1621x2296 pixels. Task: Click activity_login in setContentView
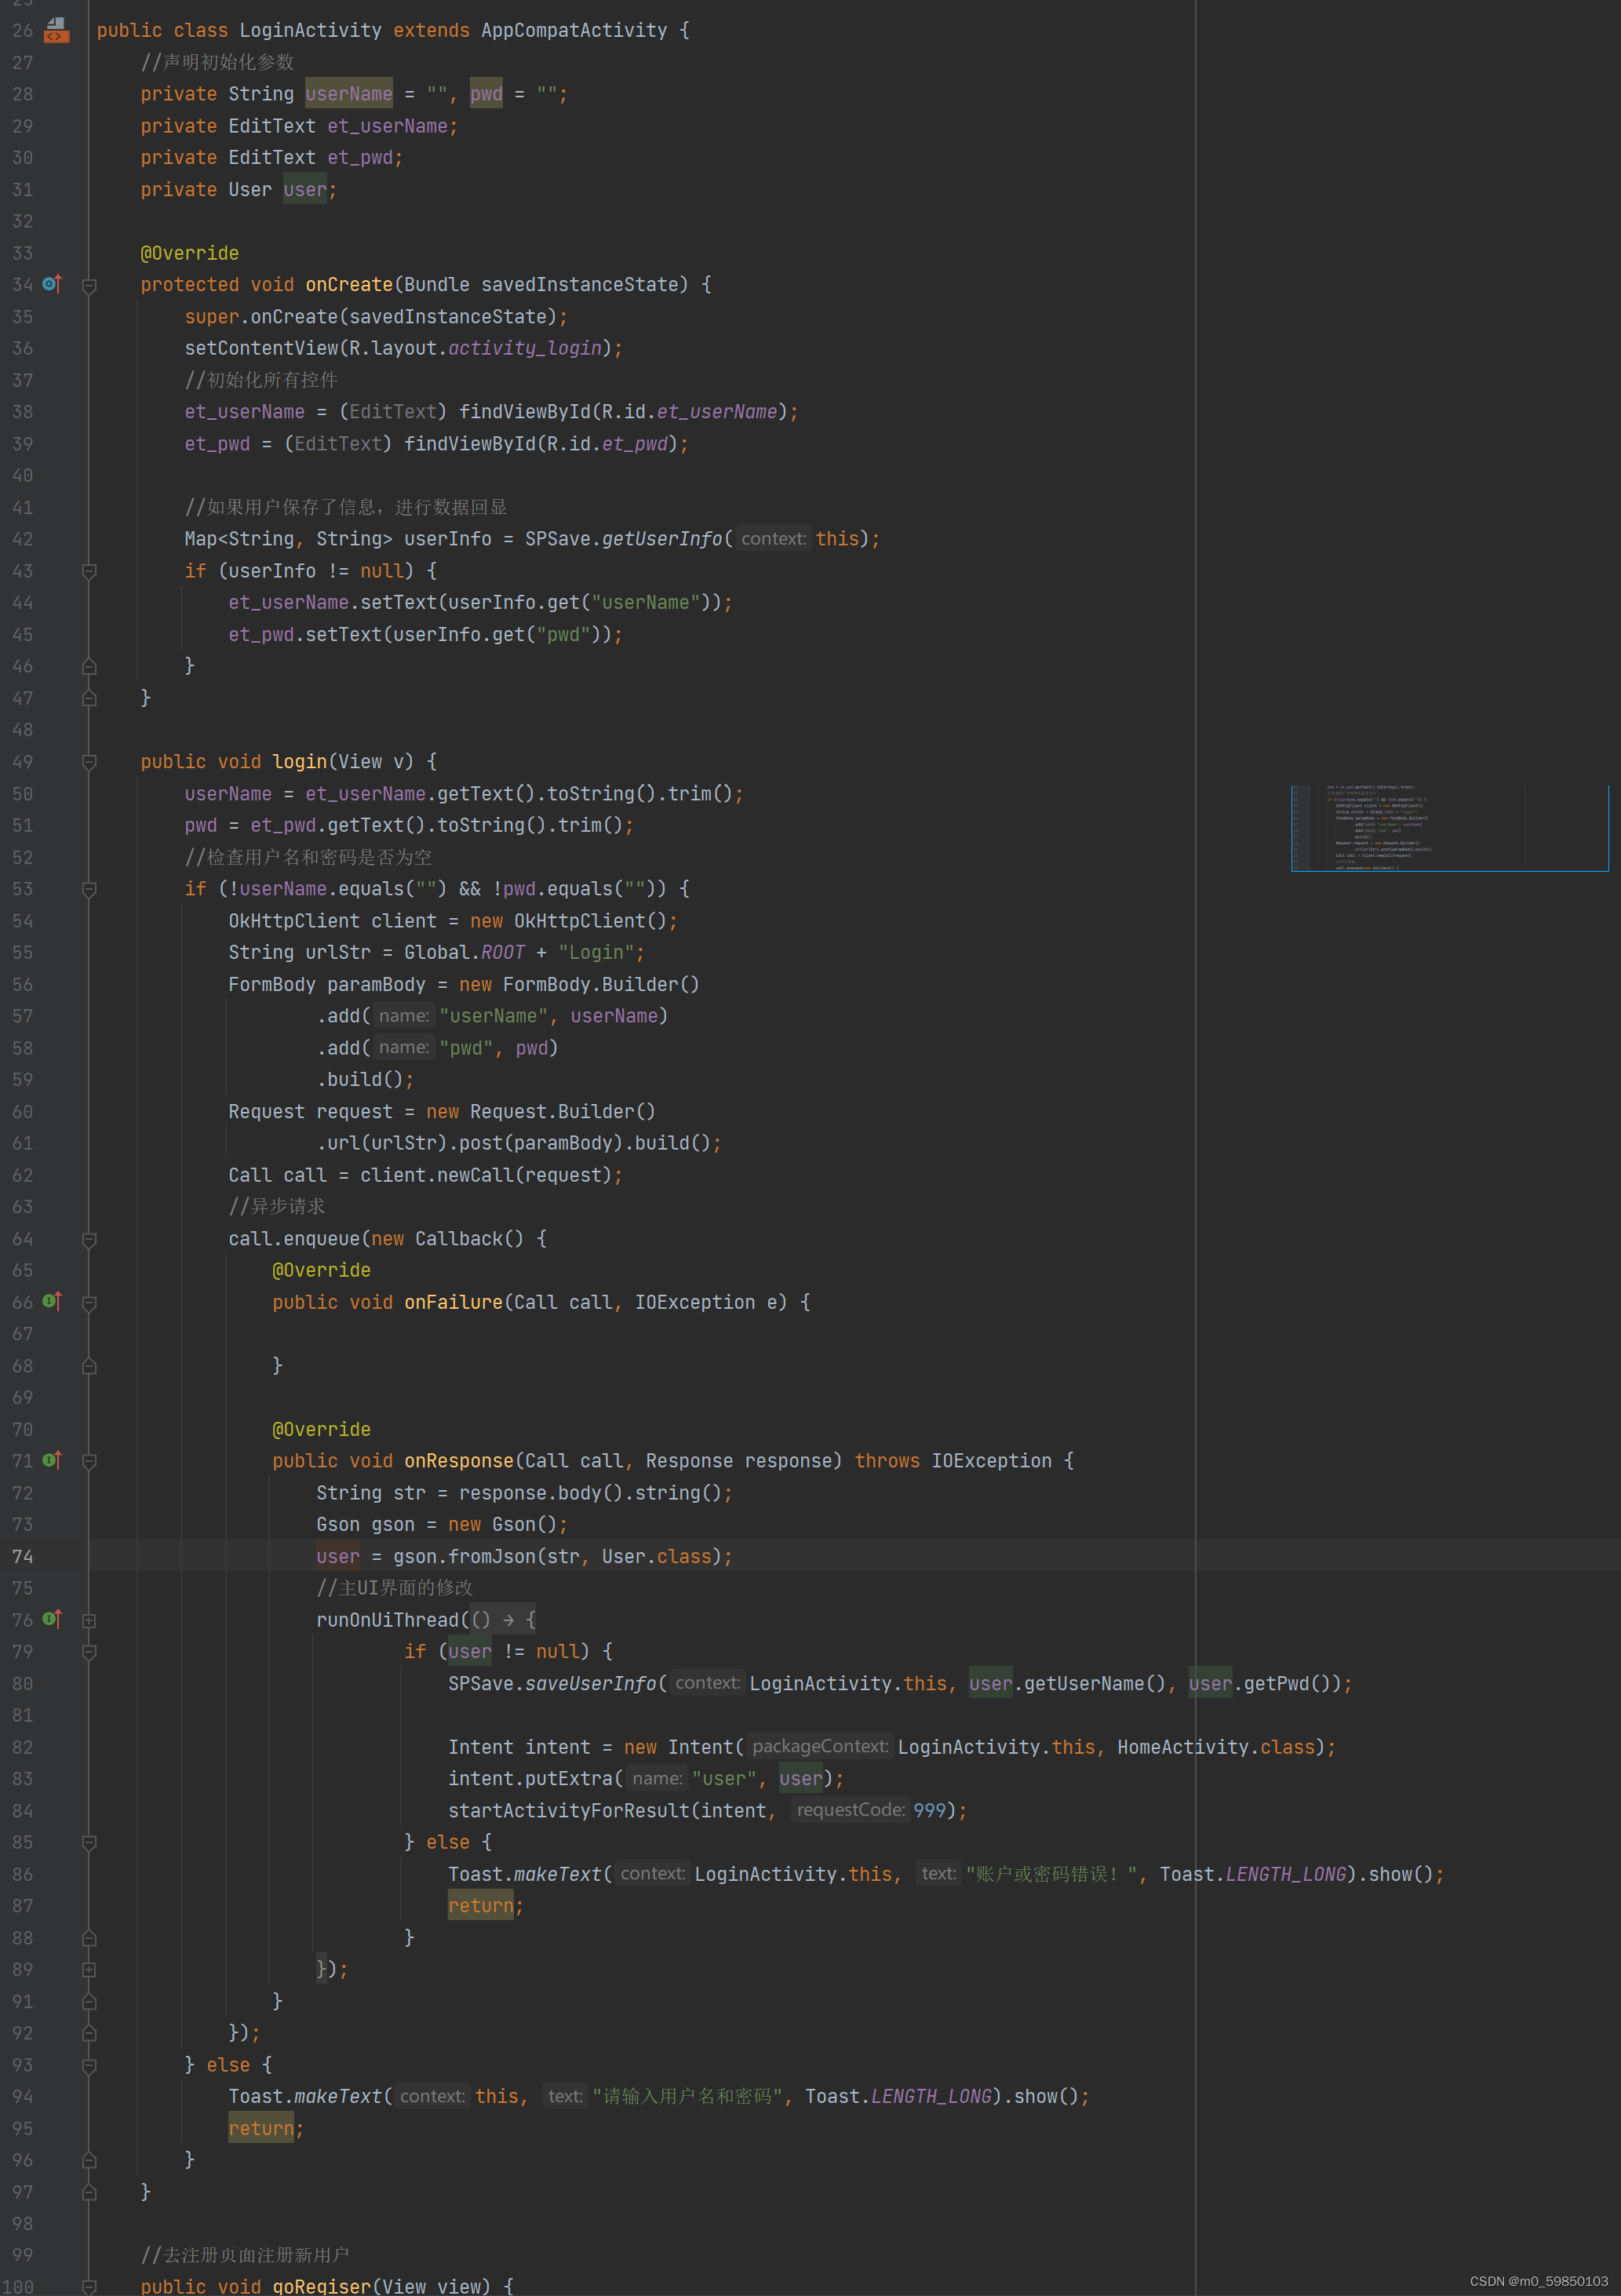click(x=525, y=348)
